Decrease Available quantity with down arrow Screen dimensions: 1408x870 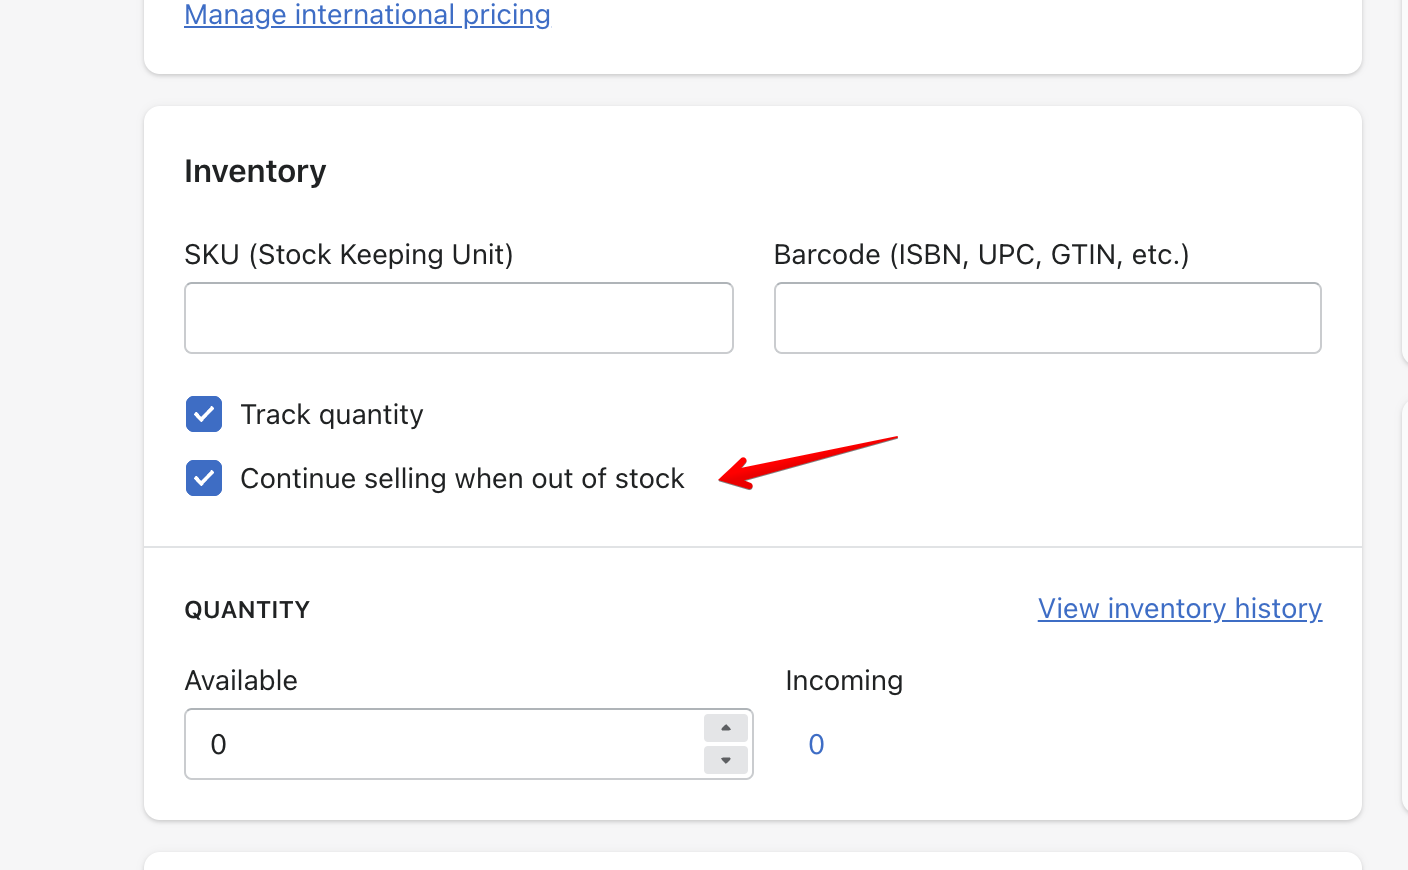pos(726,760)
